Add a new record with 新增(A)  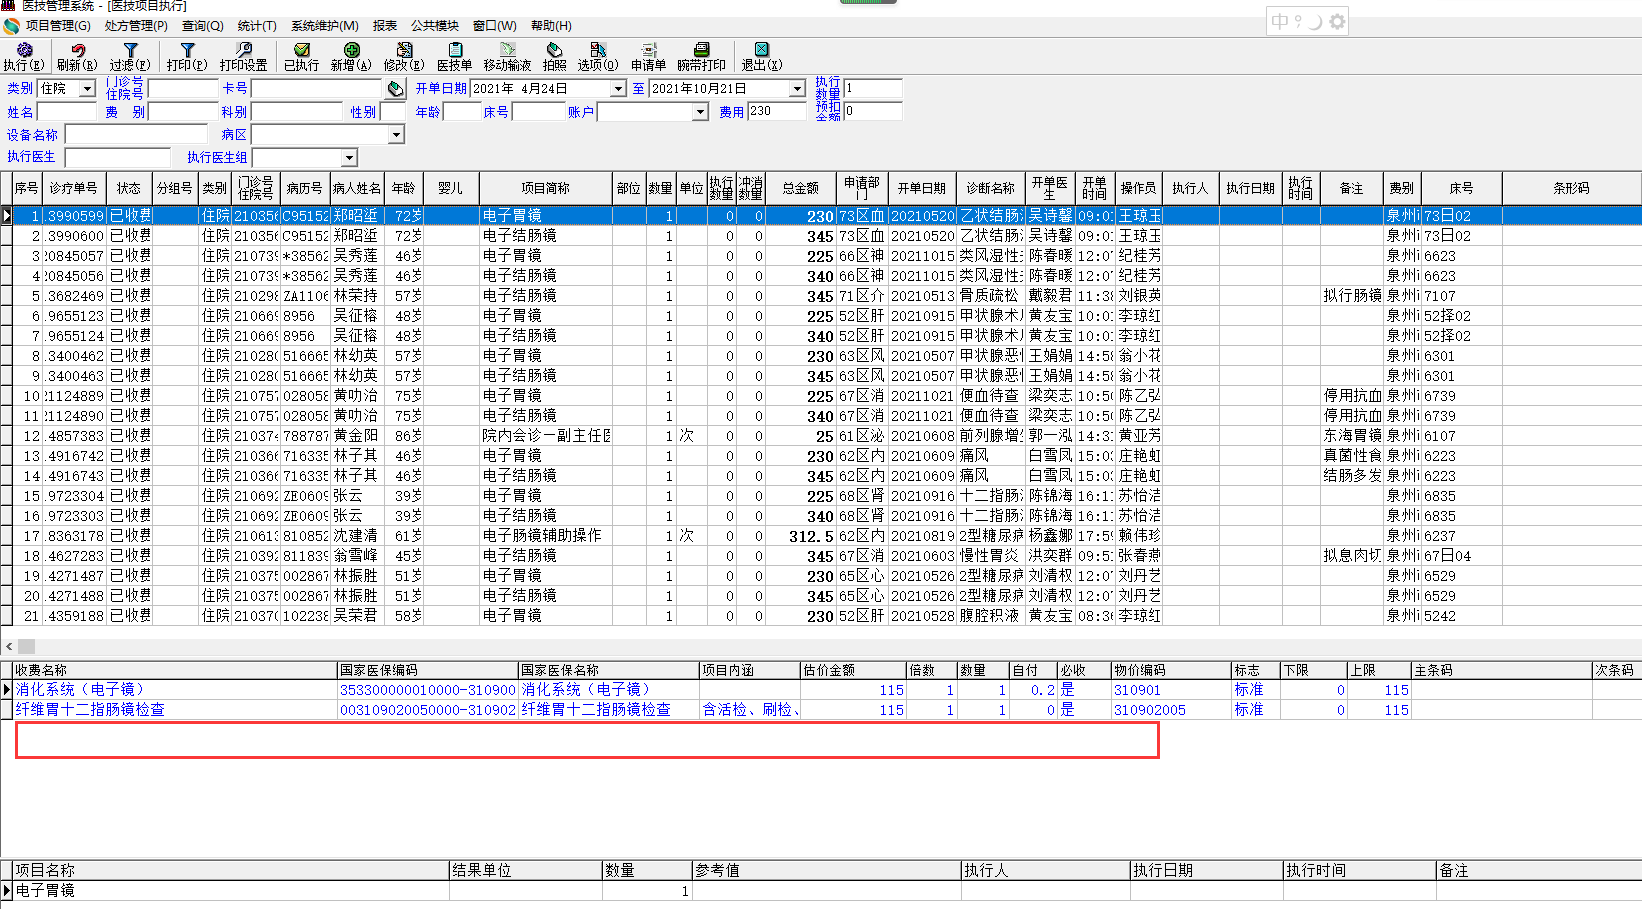(x=351, y=56)
